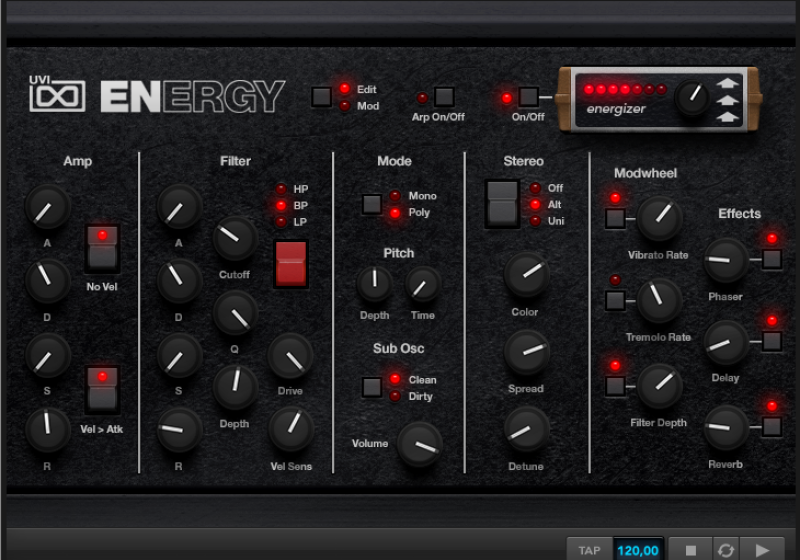The image size is (800, 560).
Task: Switch the Mono/Poly mode button
Action: pos(371,204)
